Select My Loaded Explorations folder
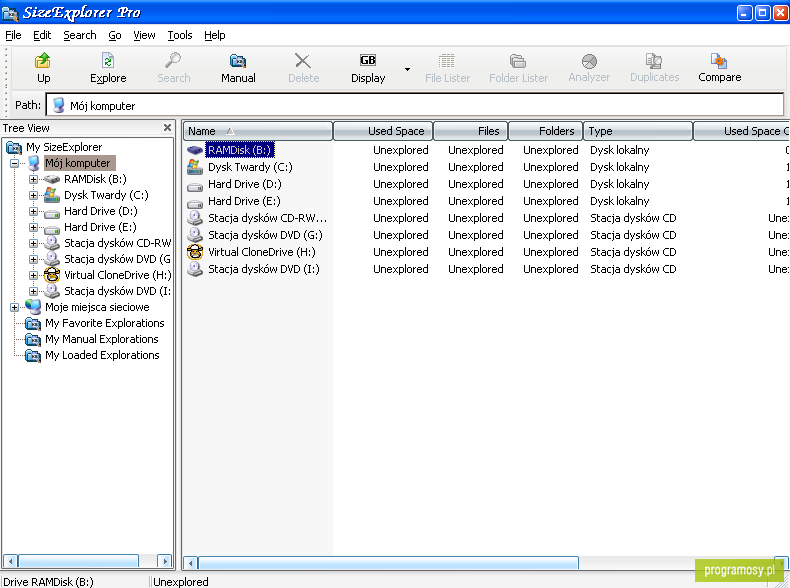 click(x=102, y=355)
